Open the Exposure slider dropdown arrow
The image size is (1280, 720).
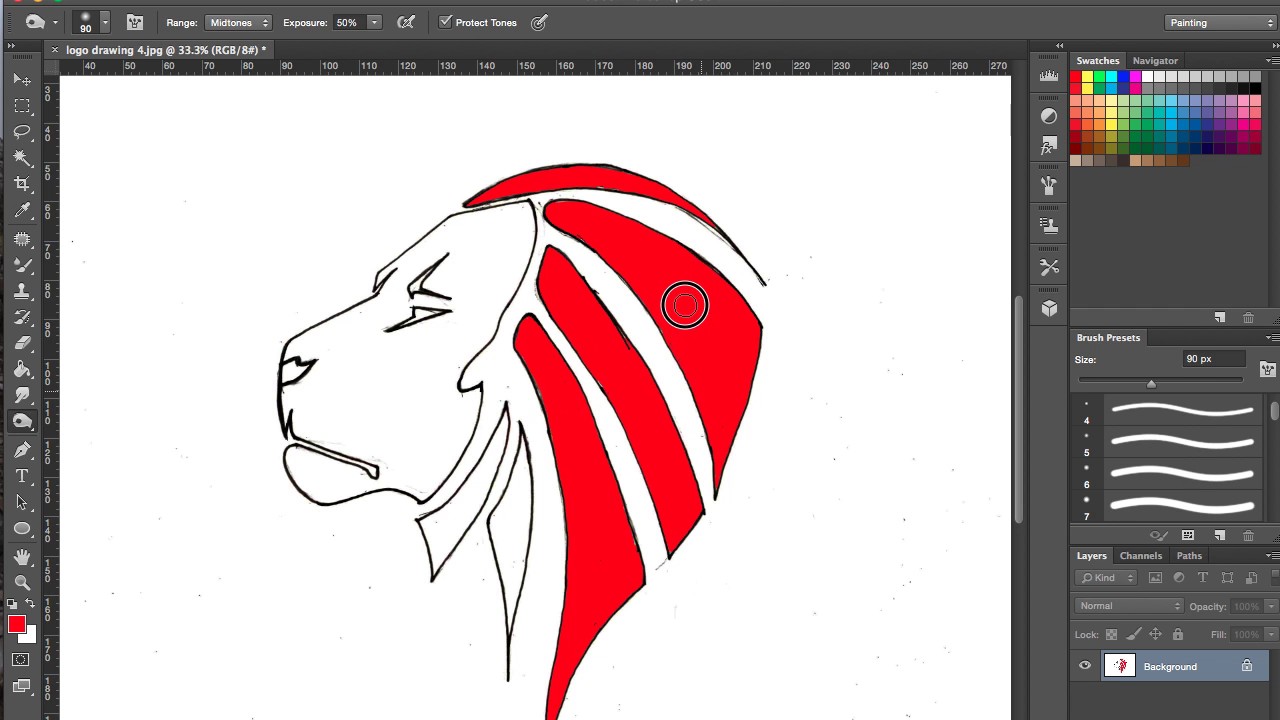tap(373, 22)
